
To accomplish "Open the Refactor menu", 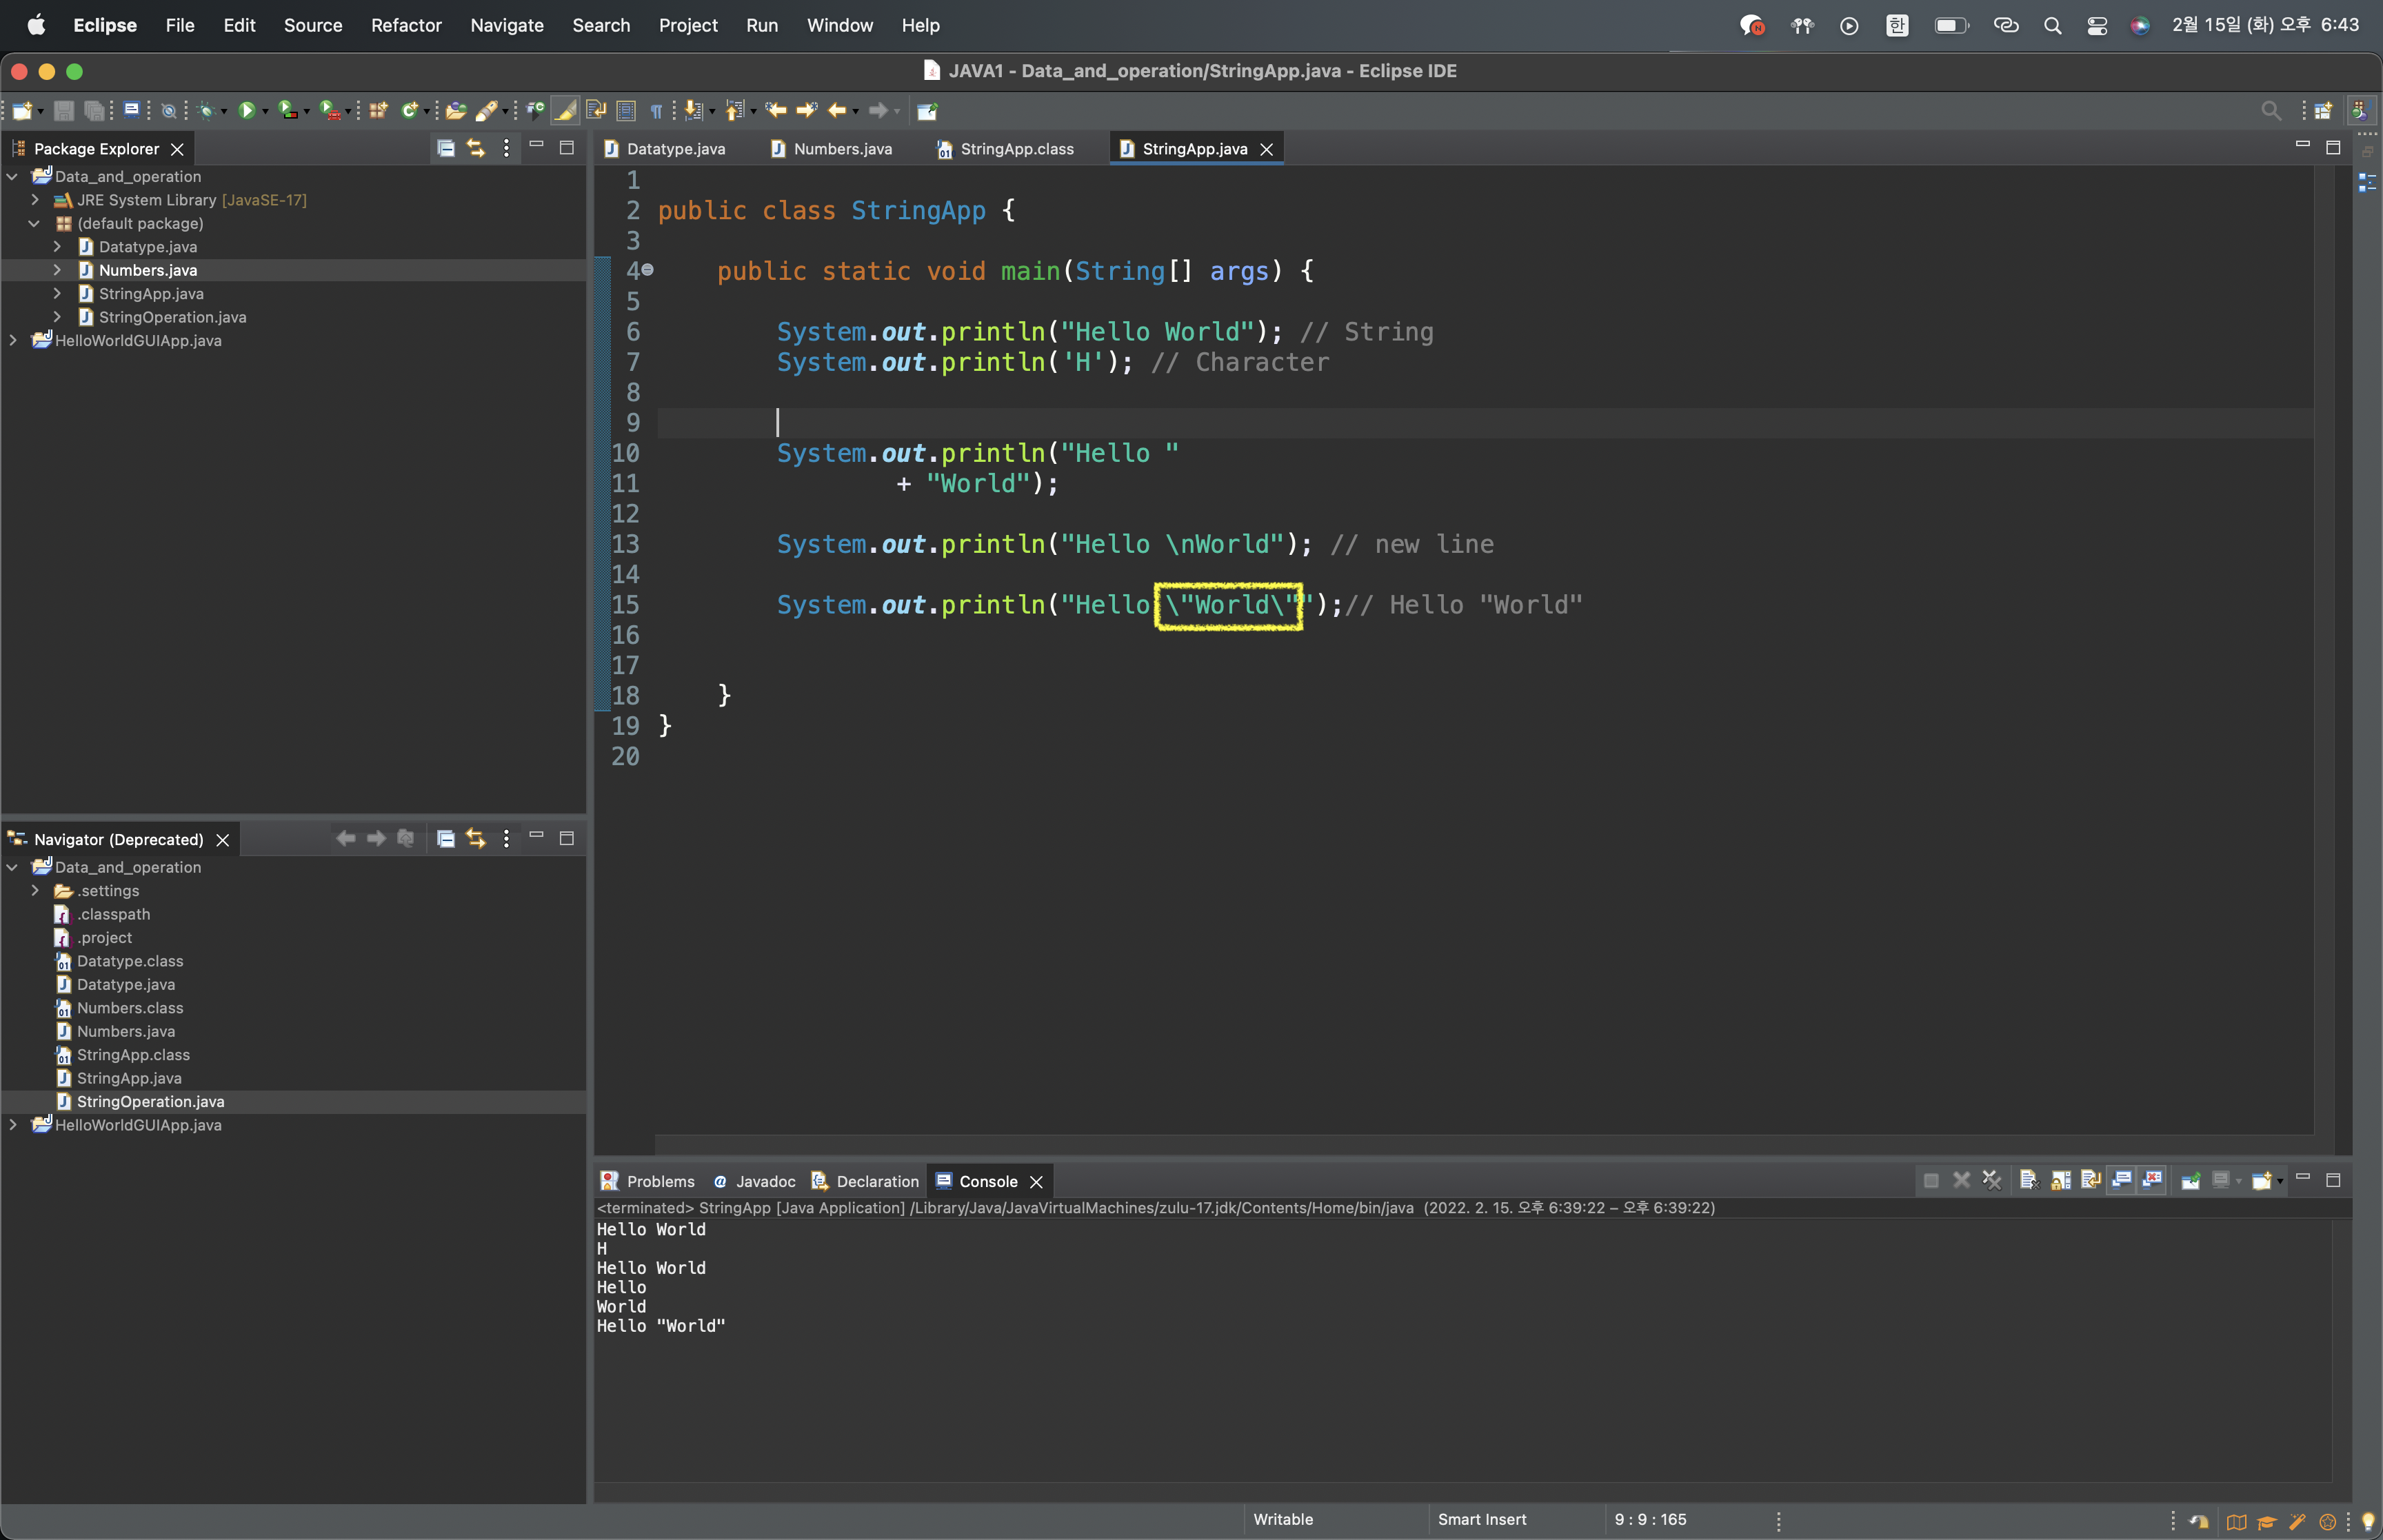I will (405, 25).
